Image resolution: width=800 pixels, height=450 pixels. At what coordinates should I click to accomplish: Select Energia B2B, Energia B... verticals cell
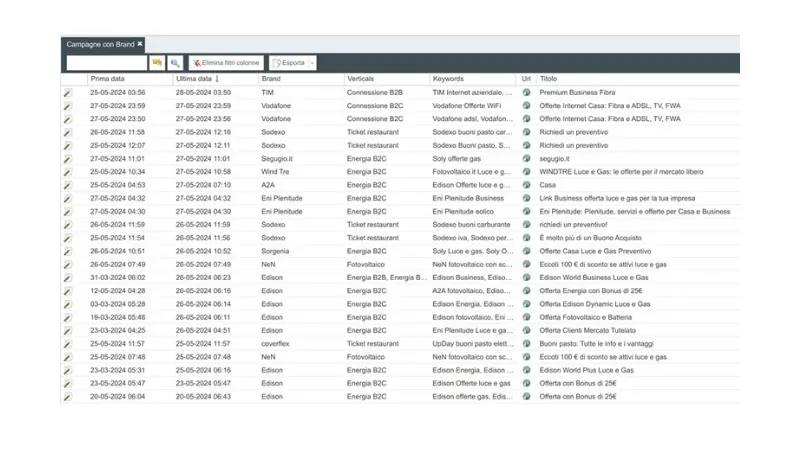[x=387, y=278]
